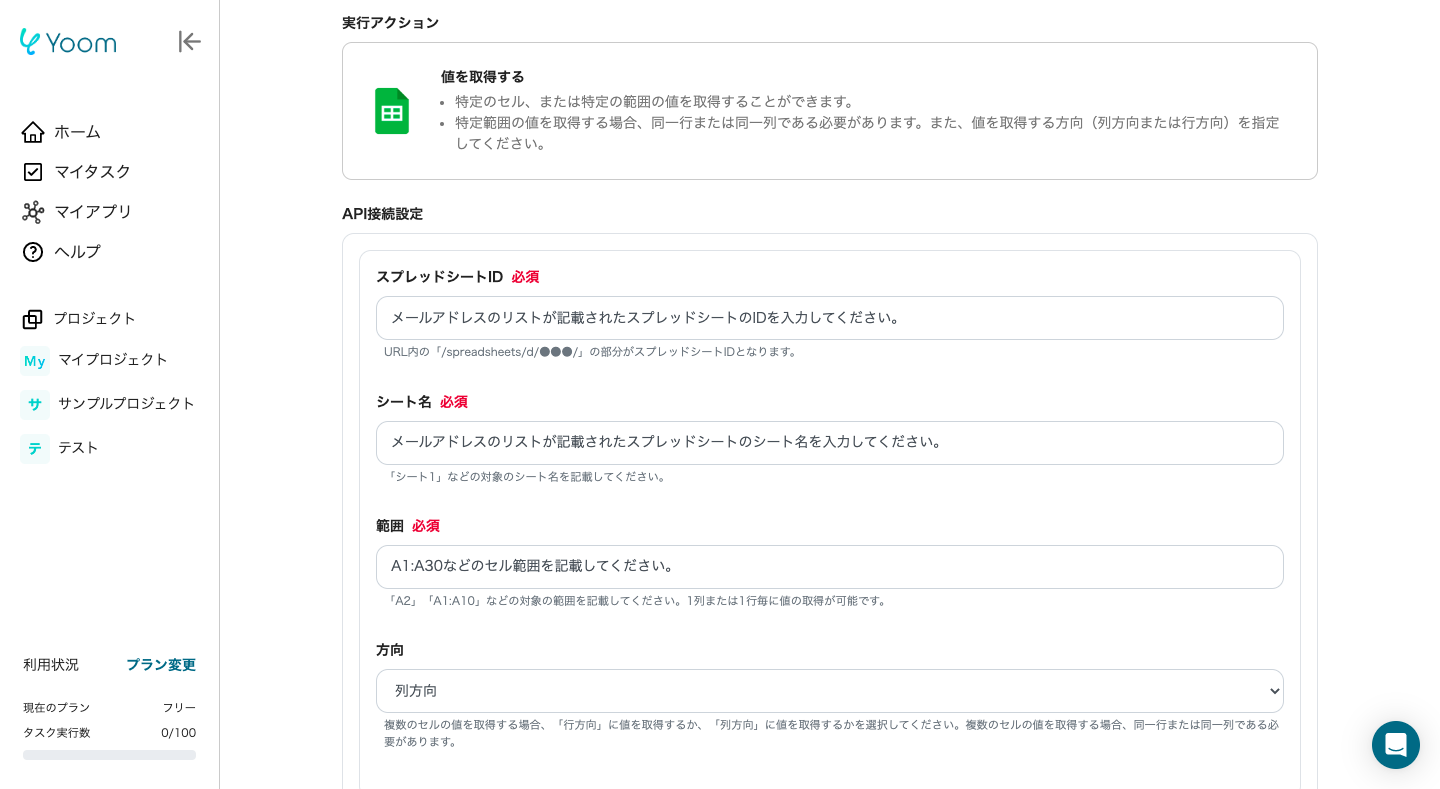This screenshot has height=789, width=1440.
Task: Open サンプルプロジェクト in sidebar
Action: [126, 404]
